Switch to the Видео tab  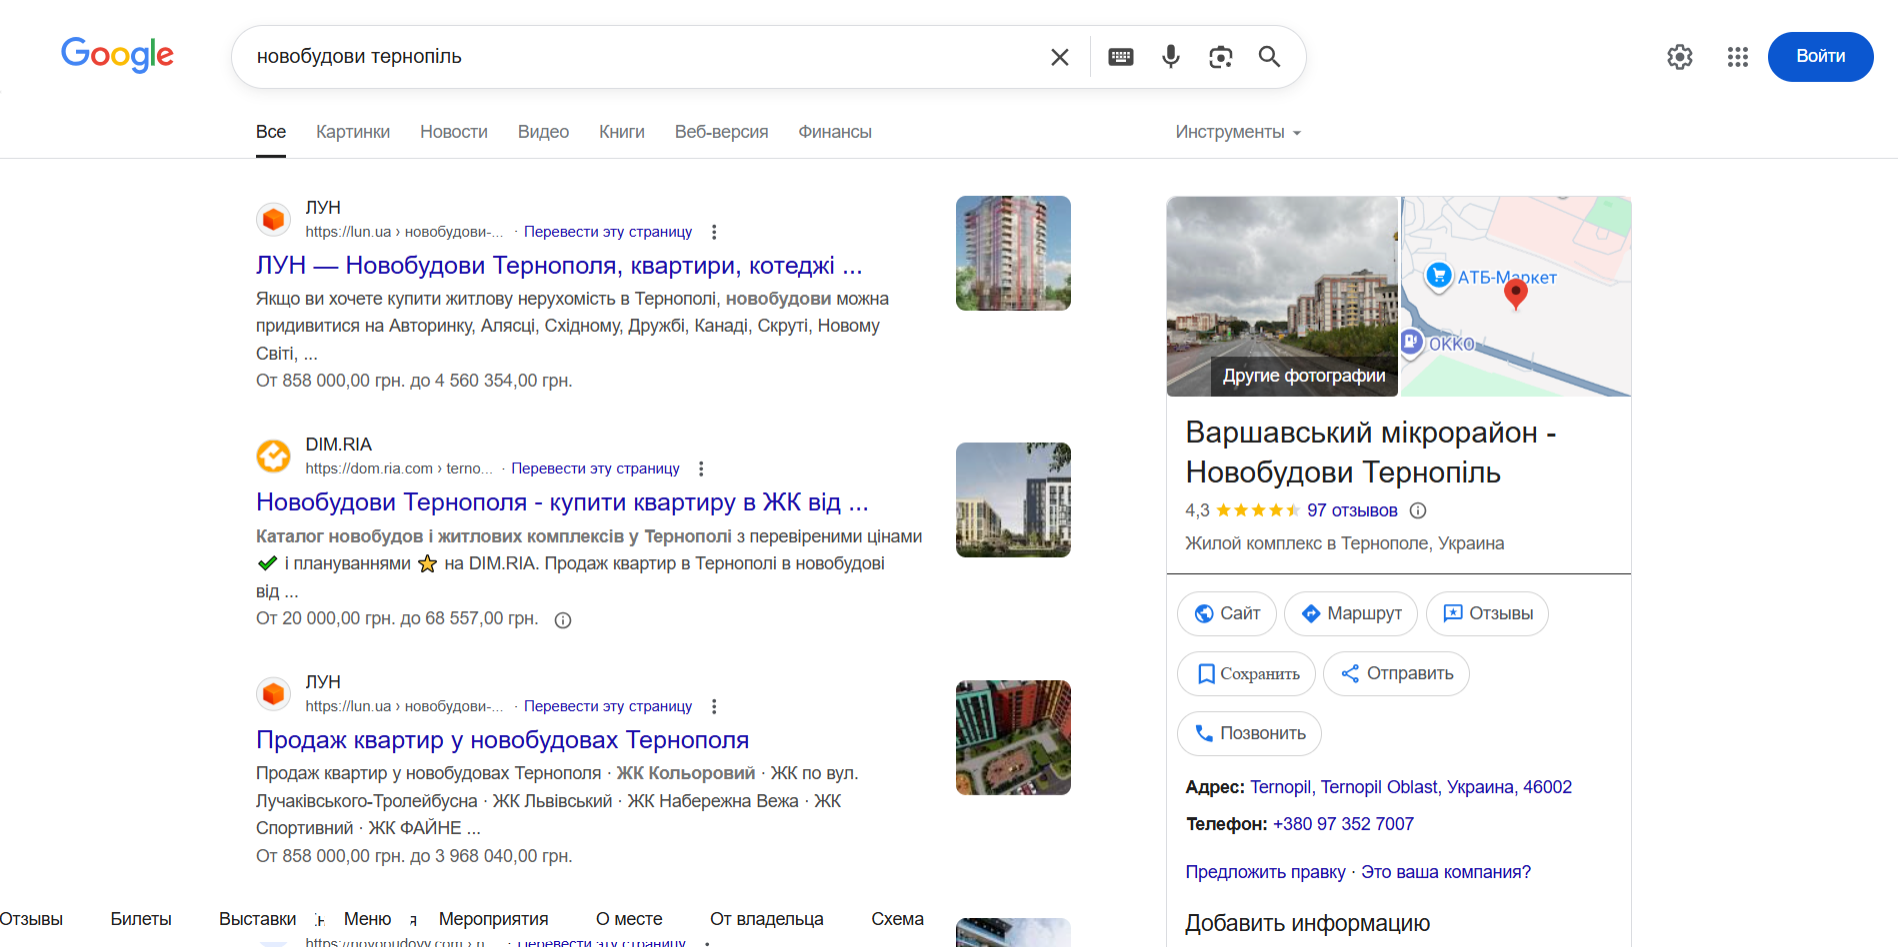[x=543, y=132]
